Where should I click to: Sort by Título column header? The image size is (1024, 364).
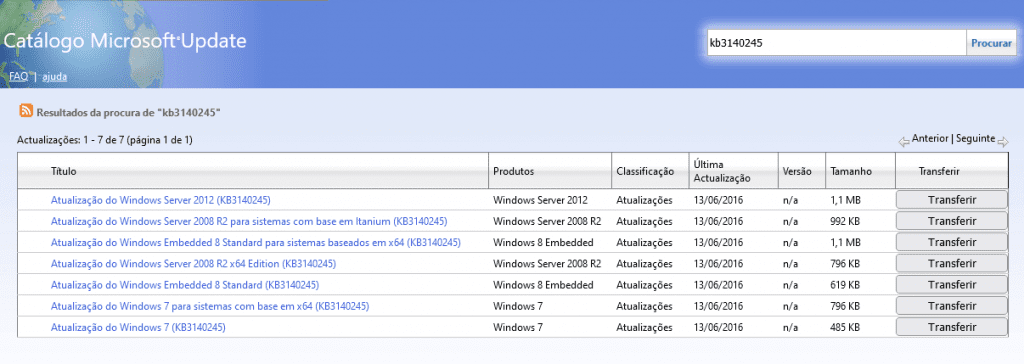[64, 171]
